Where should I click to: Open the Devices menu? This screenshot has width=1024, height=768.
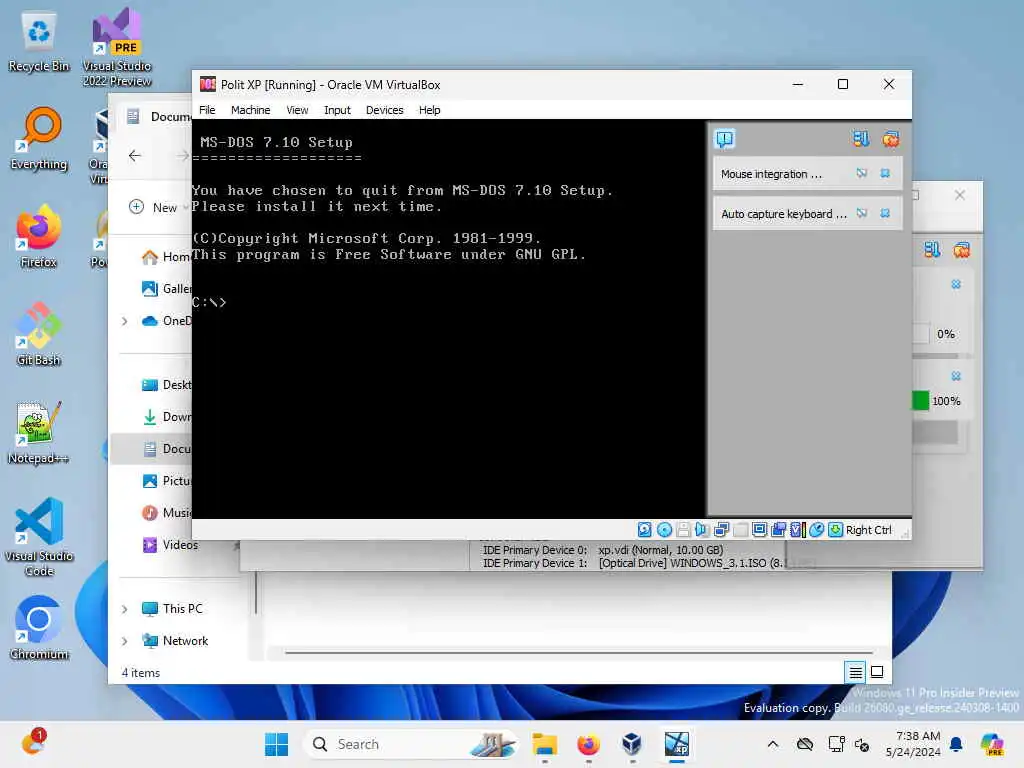pyautogui.click(x=384, y=110)
